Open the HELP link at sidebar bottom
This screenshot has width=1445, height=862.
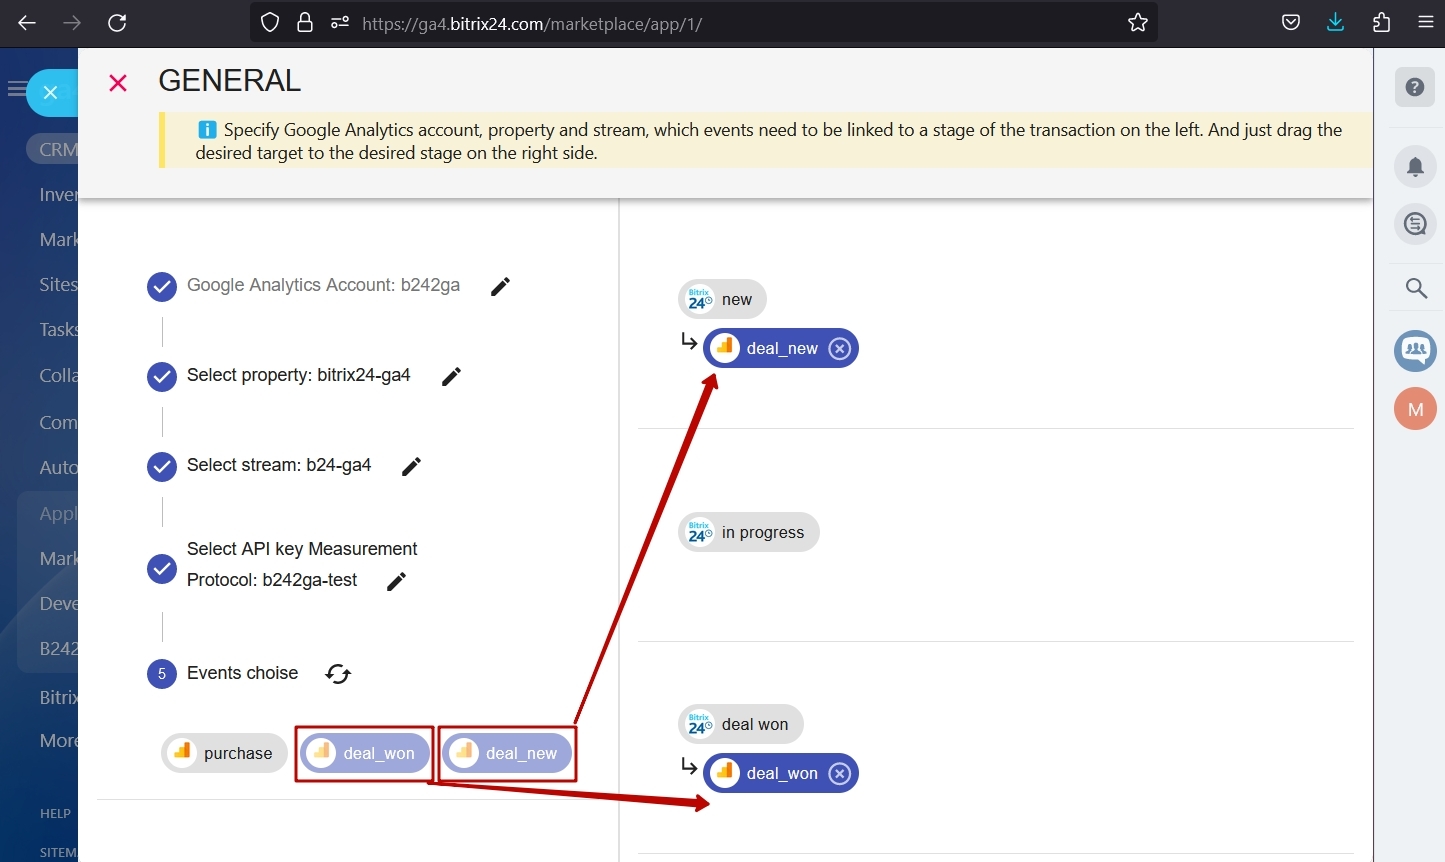tap(54, 813)
